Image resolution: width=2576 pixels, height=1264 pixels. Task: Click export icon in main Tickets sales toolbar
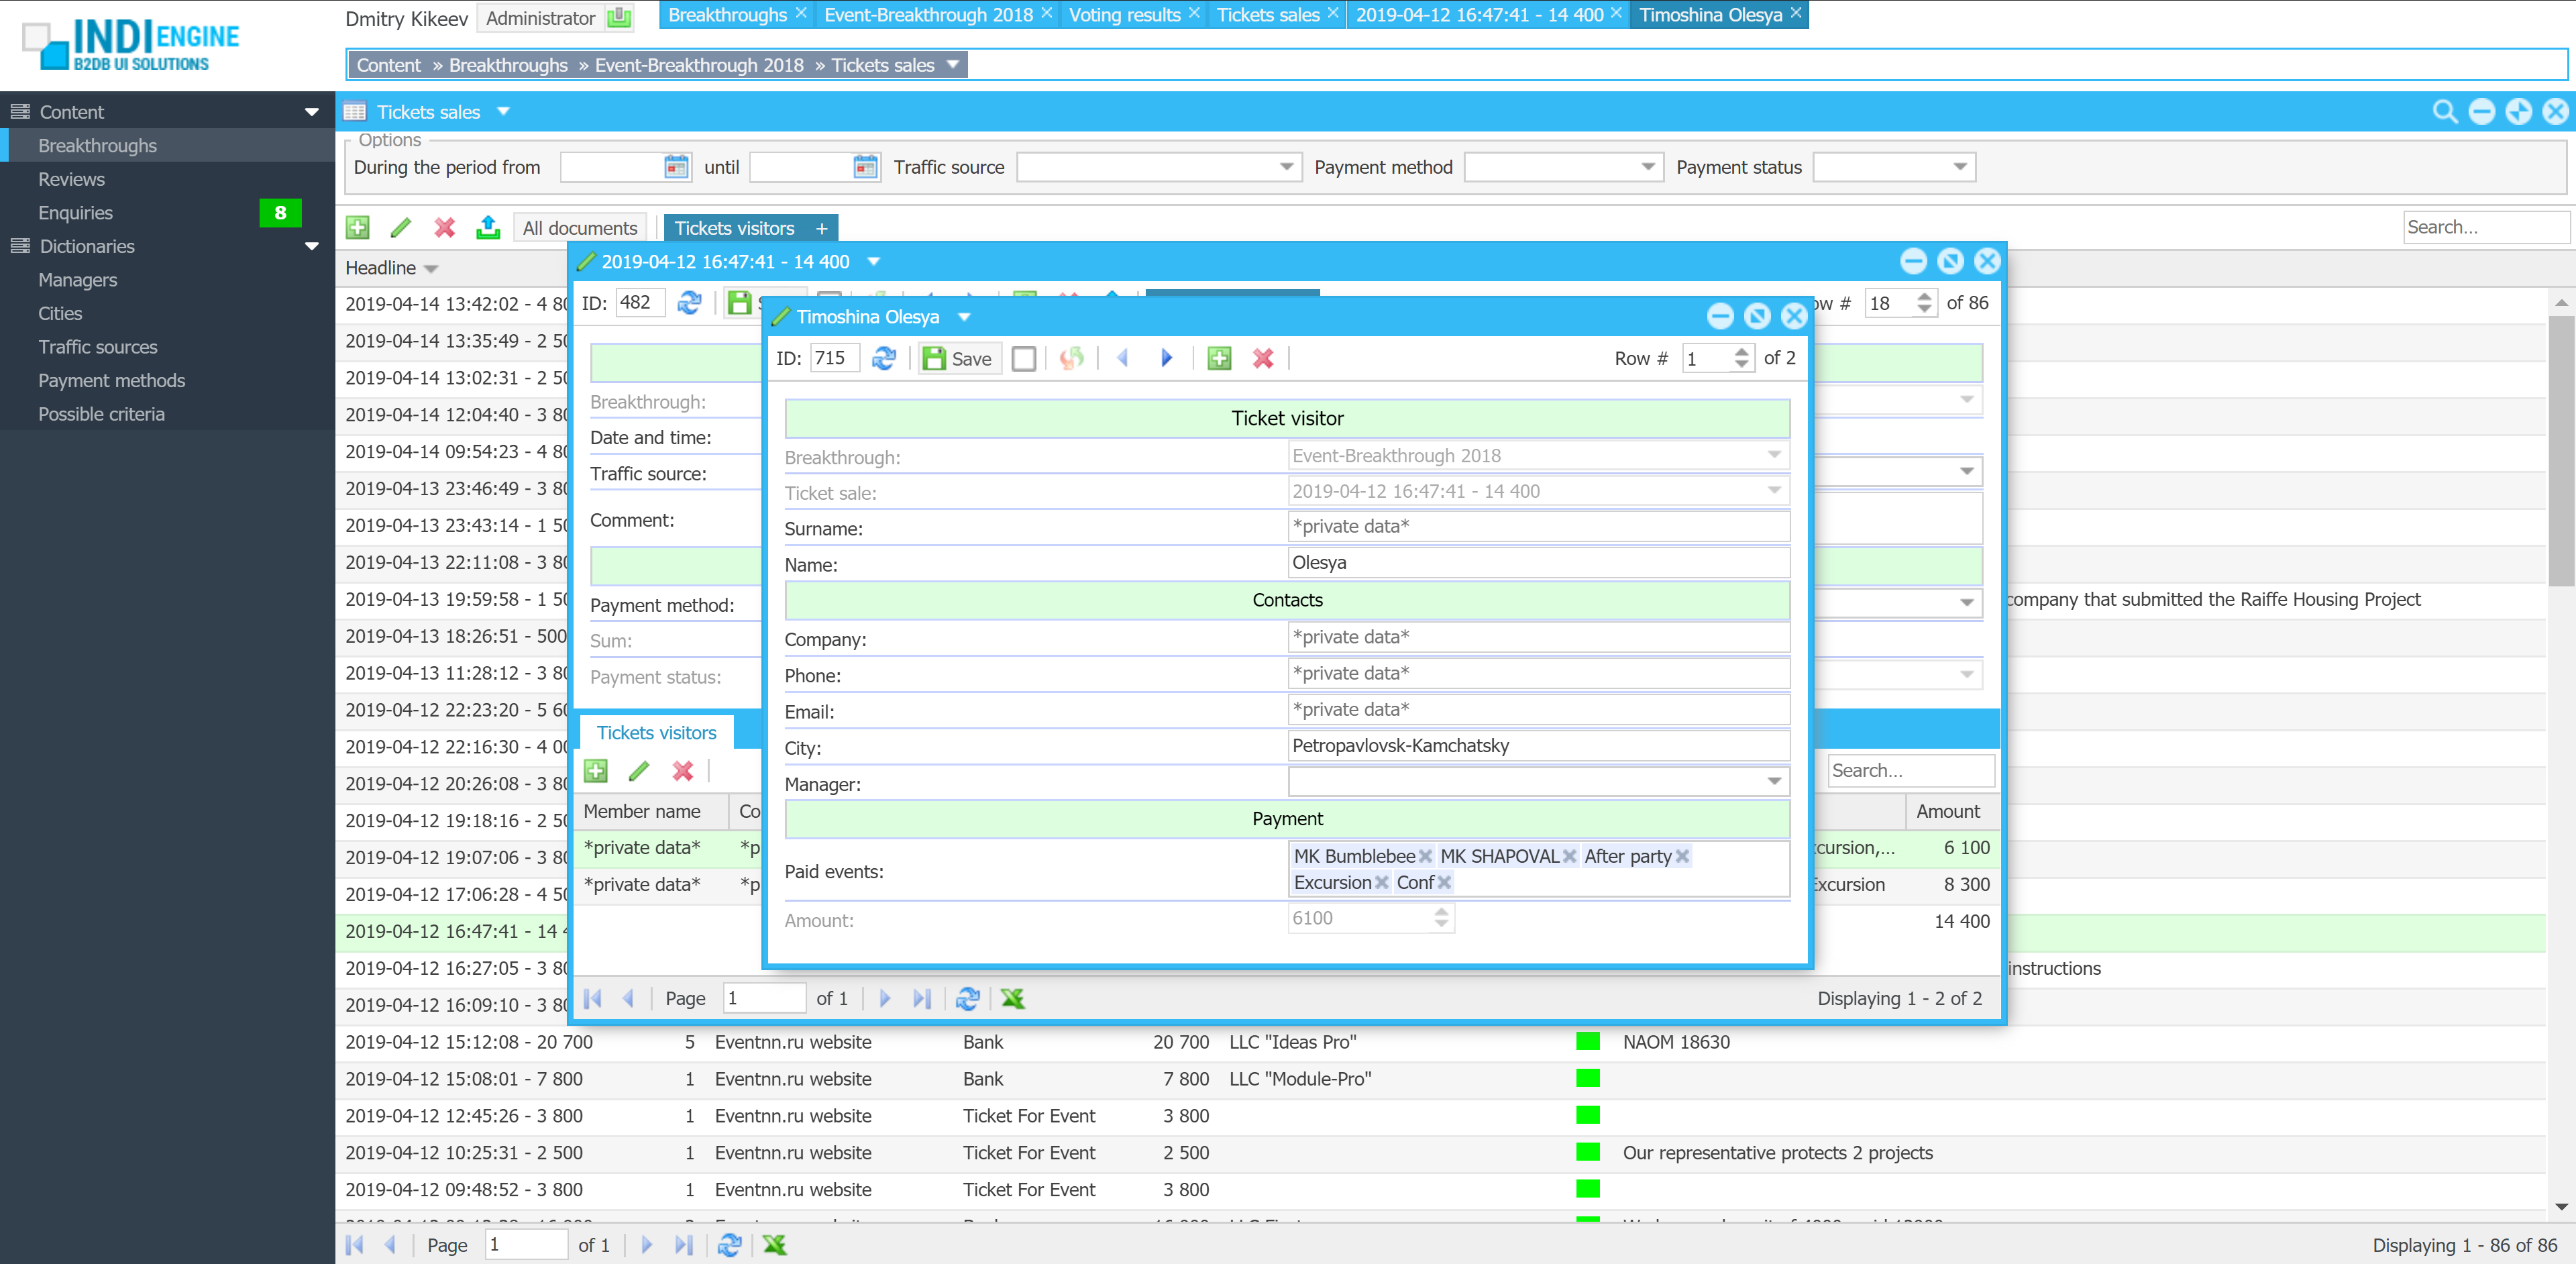488,228
